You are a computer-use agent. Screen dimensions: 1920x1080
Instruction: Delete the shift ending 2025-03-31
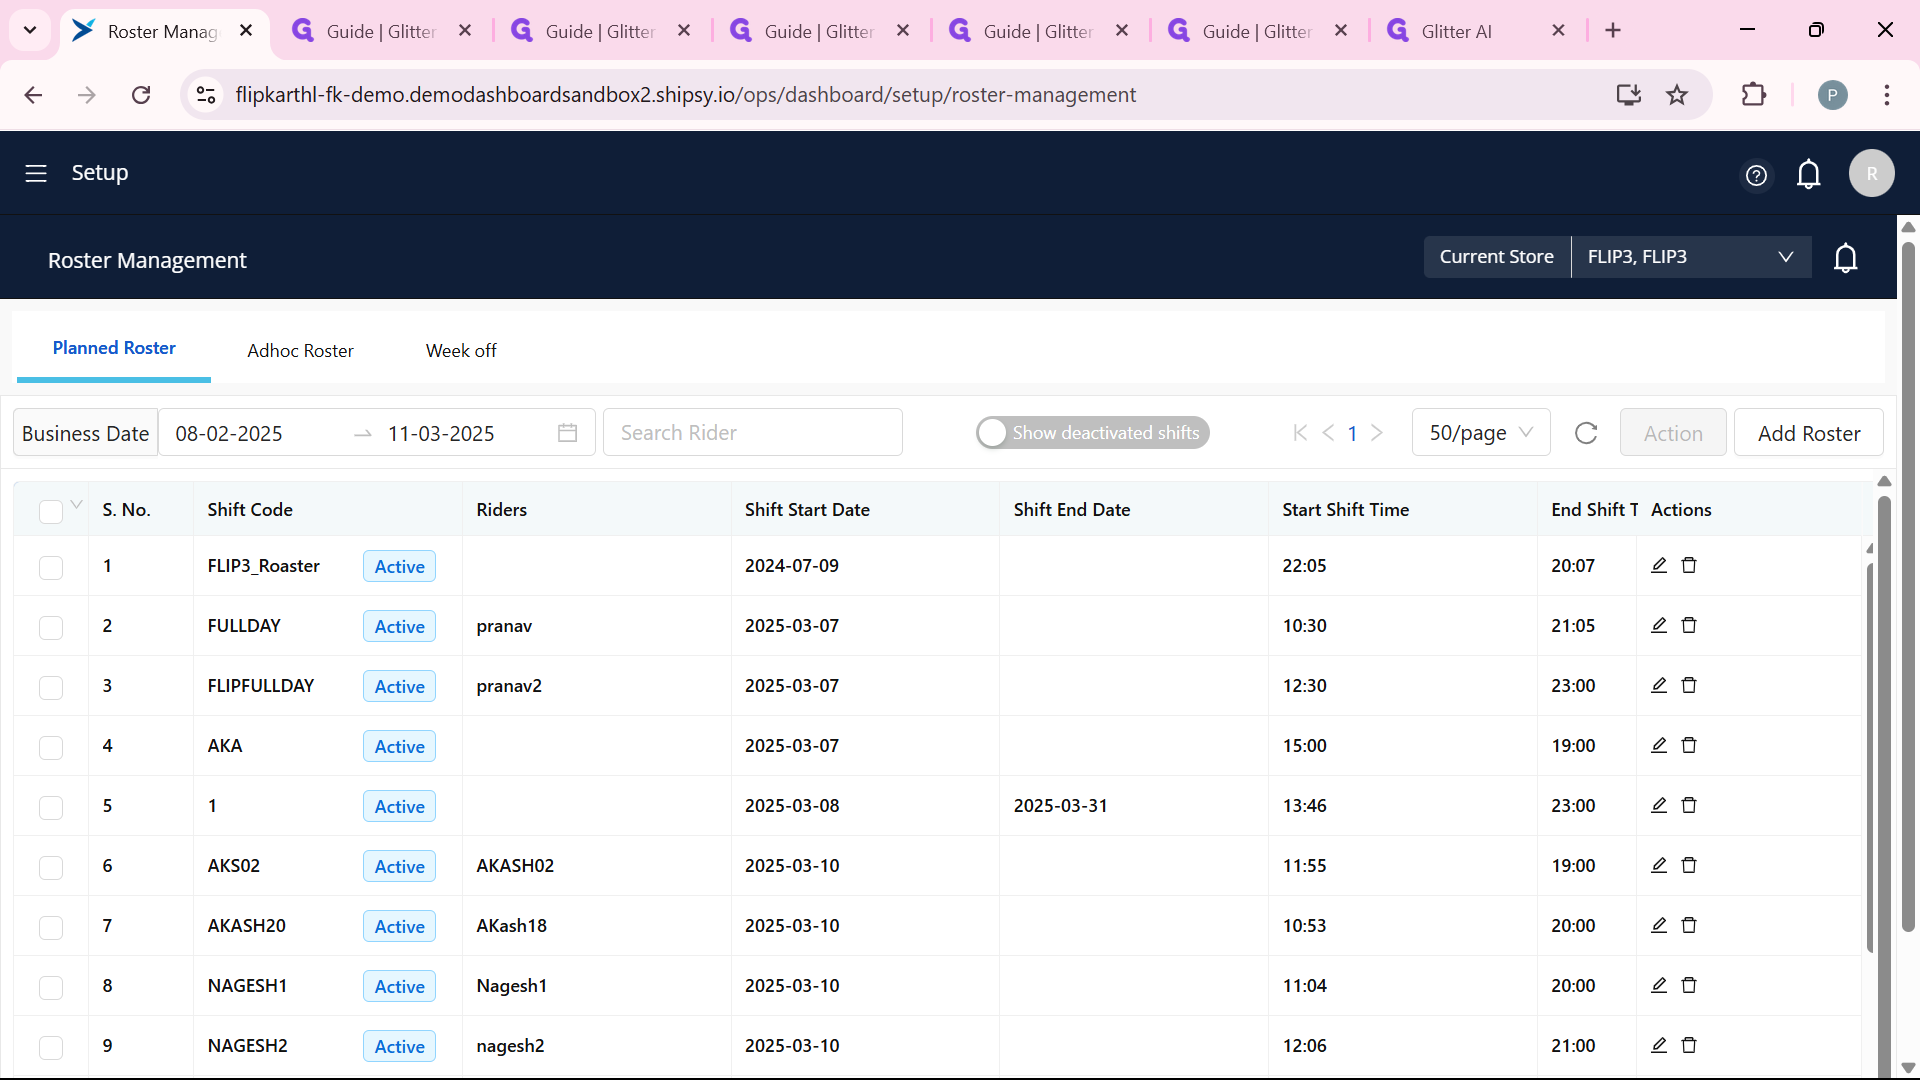[x=1689, y=805]
